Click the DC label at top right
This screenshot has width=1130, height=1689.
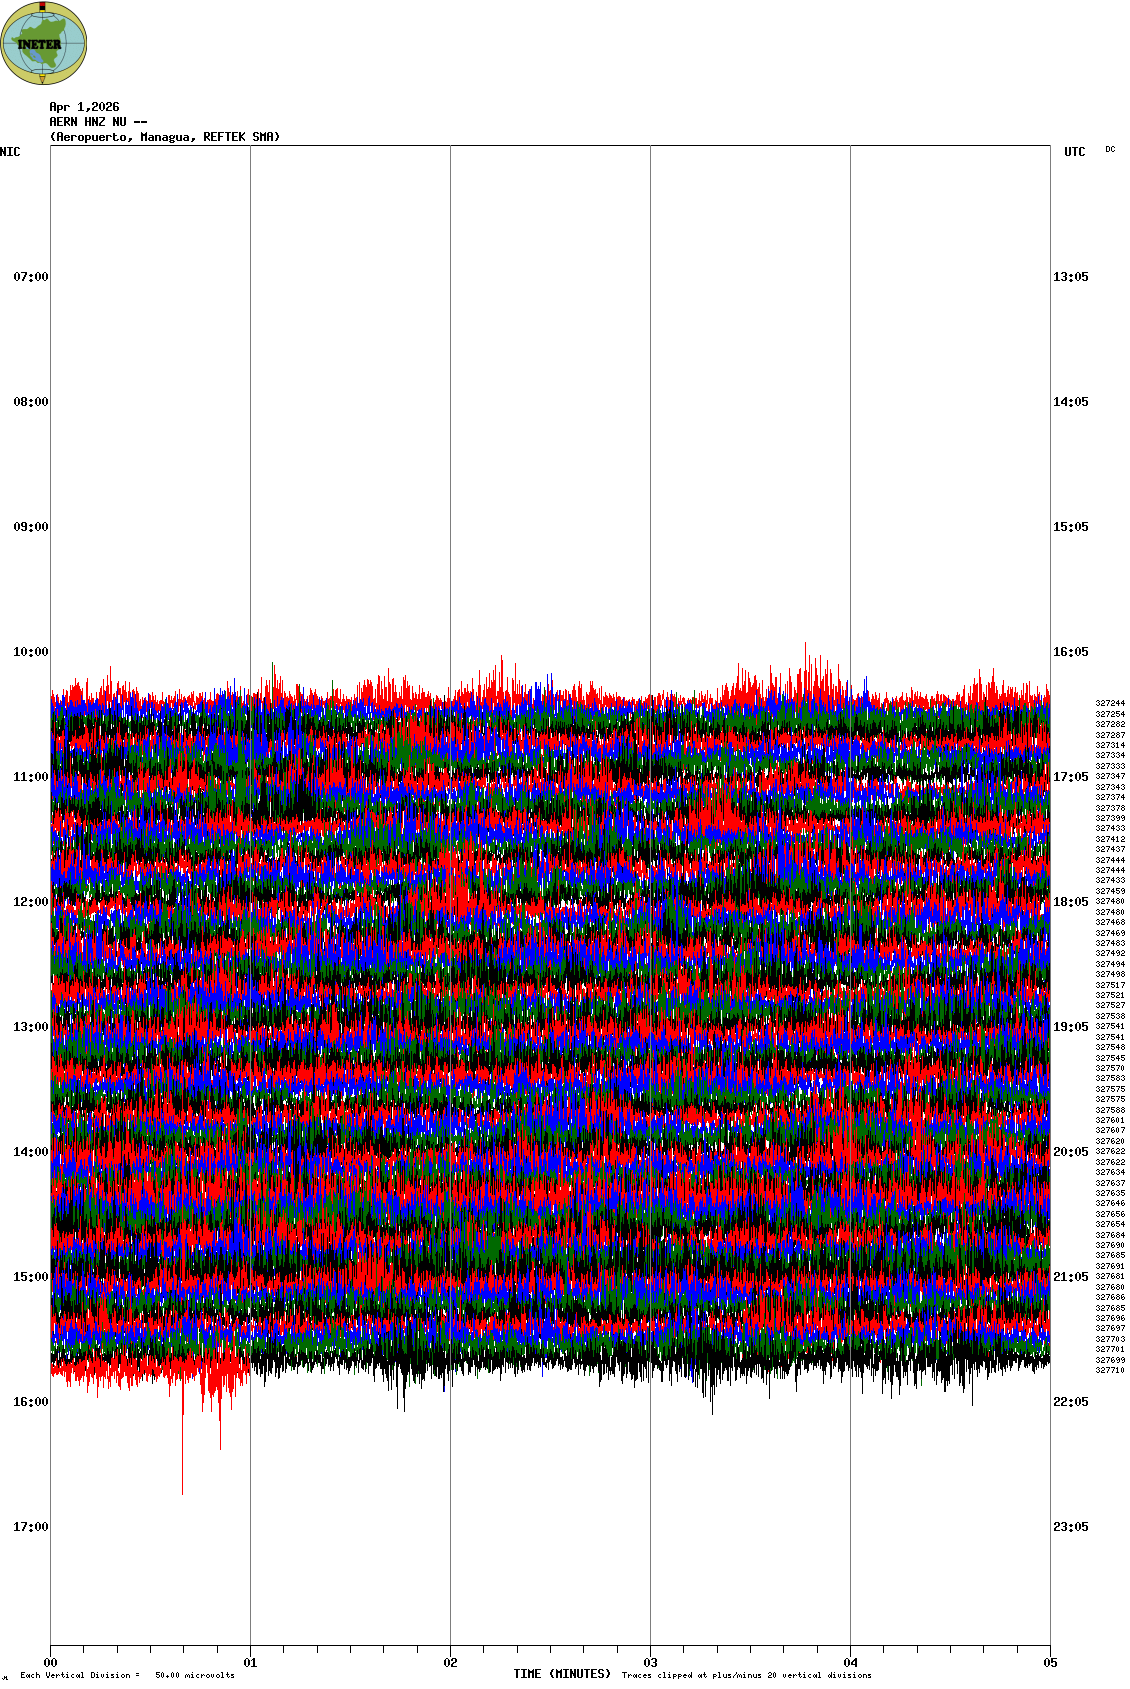click(1110, 149)
